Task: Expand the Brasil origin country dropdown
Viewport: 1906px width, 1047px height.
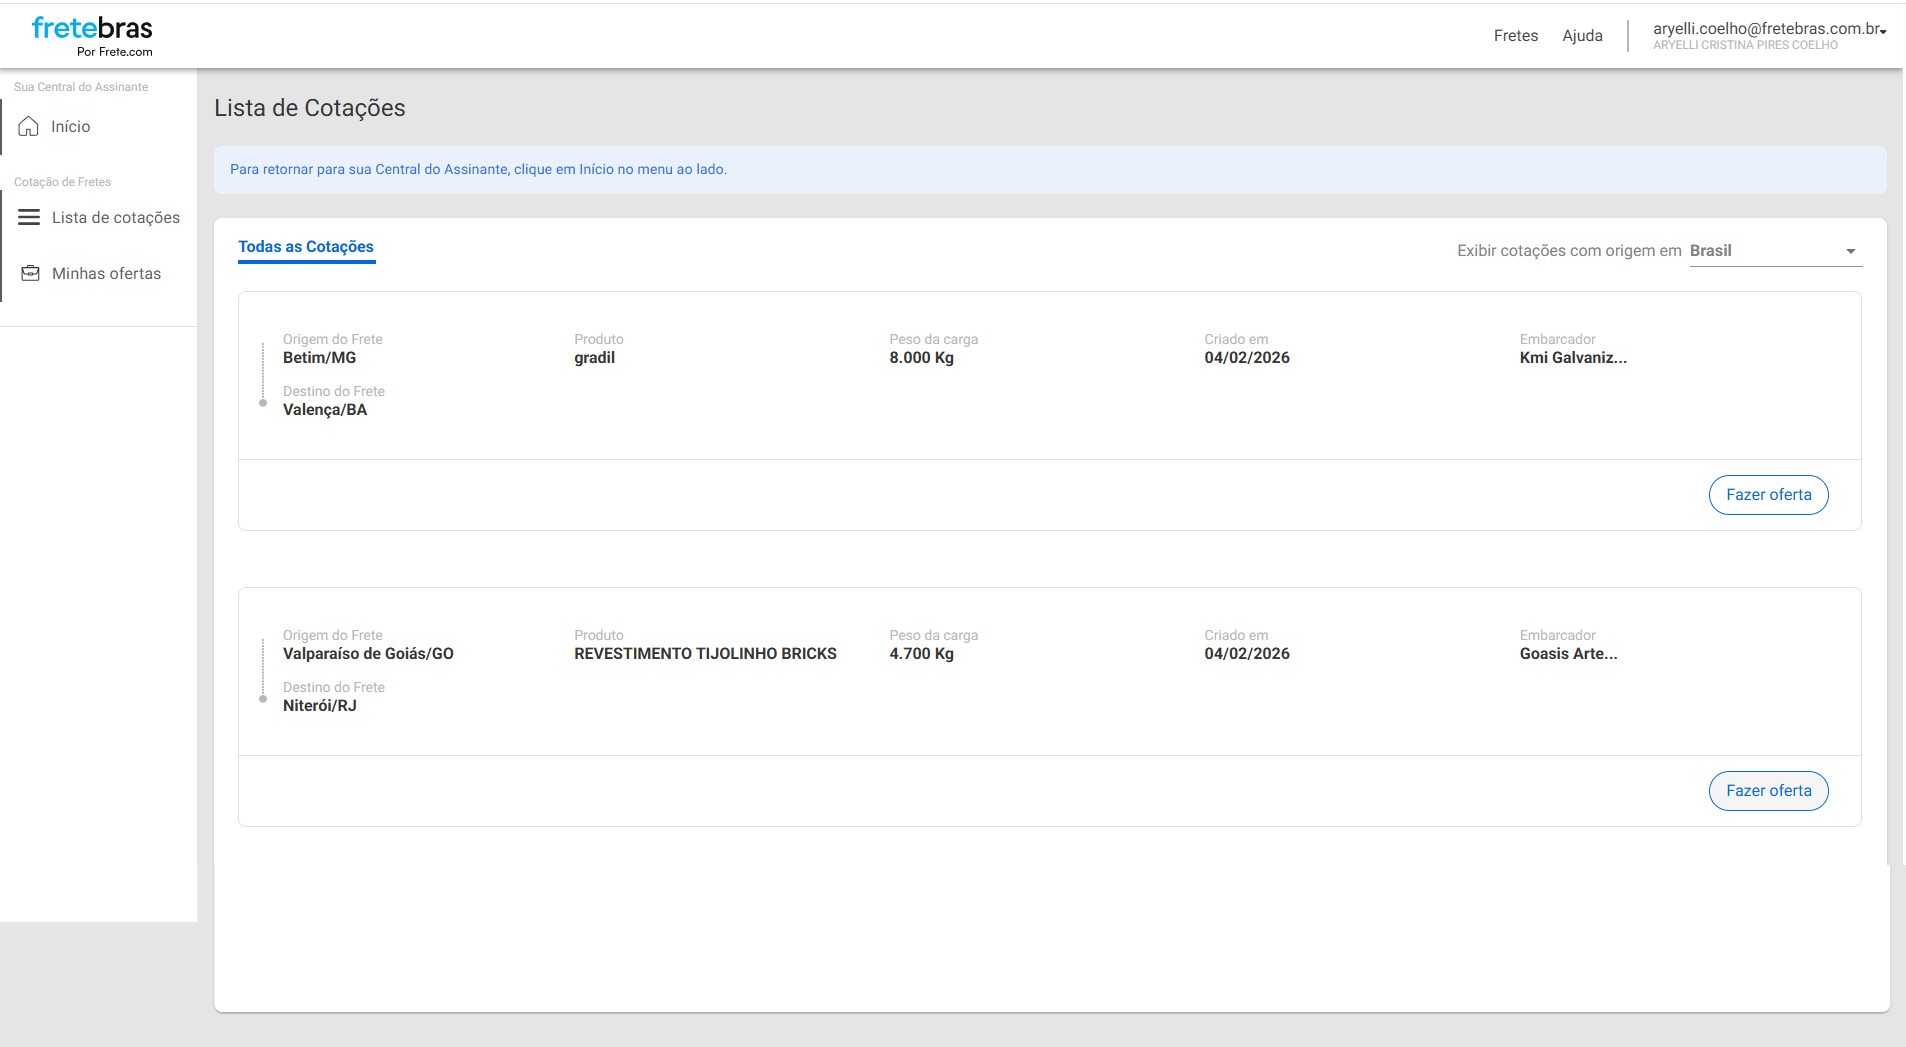Action: pyautogui.click(x=1850, y=251)
